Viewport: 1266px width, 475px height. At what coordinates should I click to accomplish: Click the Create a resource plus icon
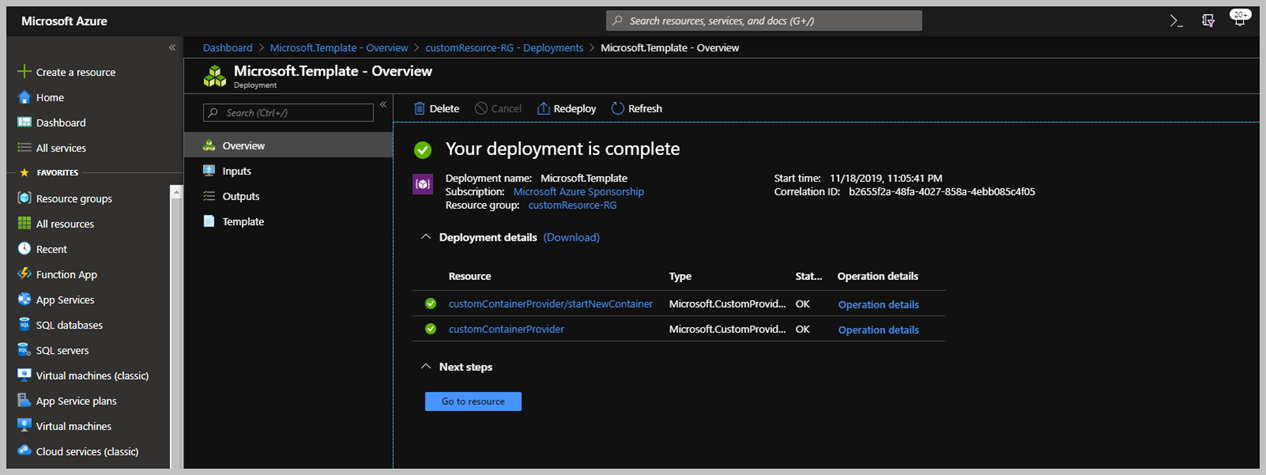(24, 72)
